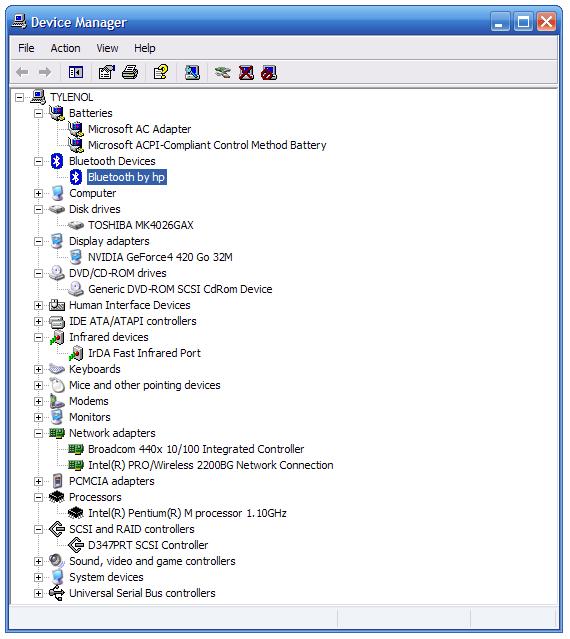Select Microsoft AC Adapter device
Viewport: 570px width, 639px height.
coord(139,129)
